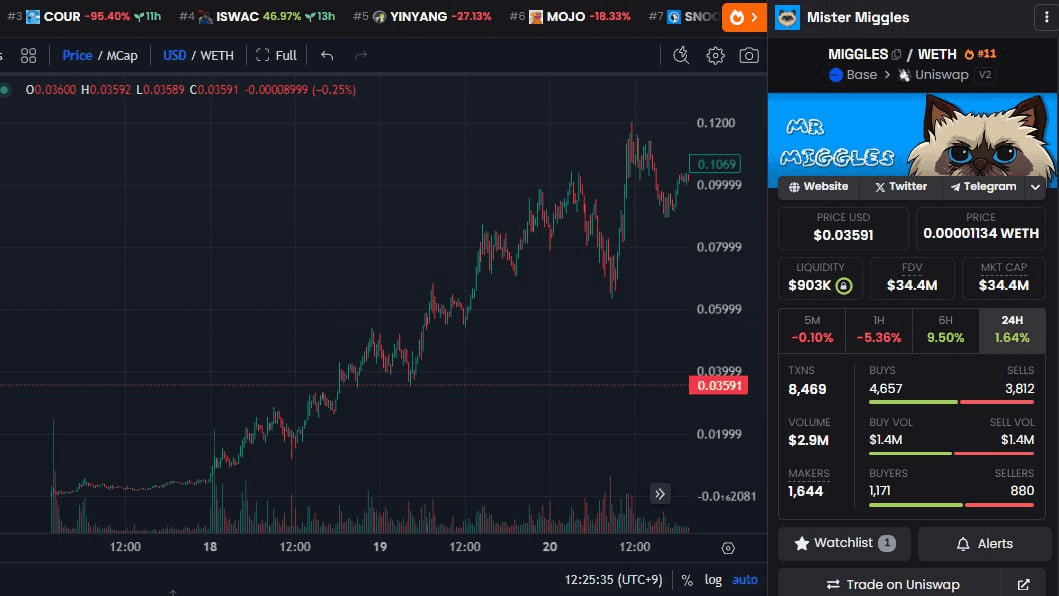Click the LIQUIDITY $903K box
The width and height of the screenshot is (1059, 596).
click(x=820, y=278)
